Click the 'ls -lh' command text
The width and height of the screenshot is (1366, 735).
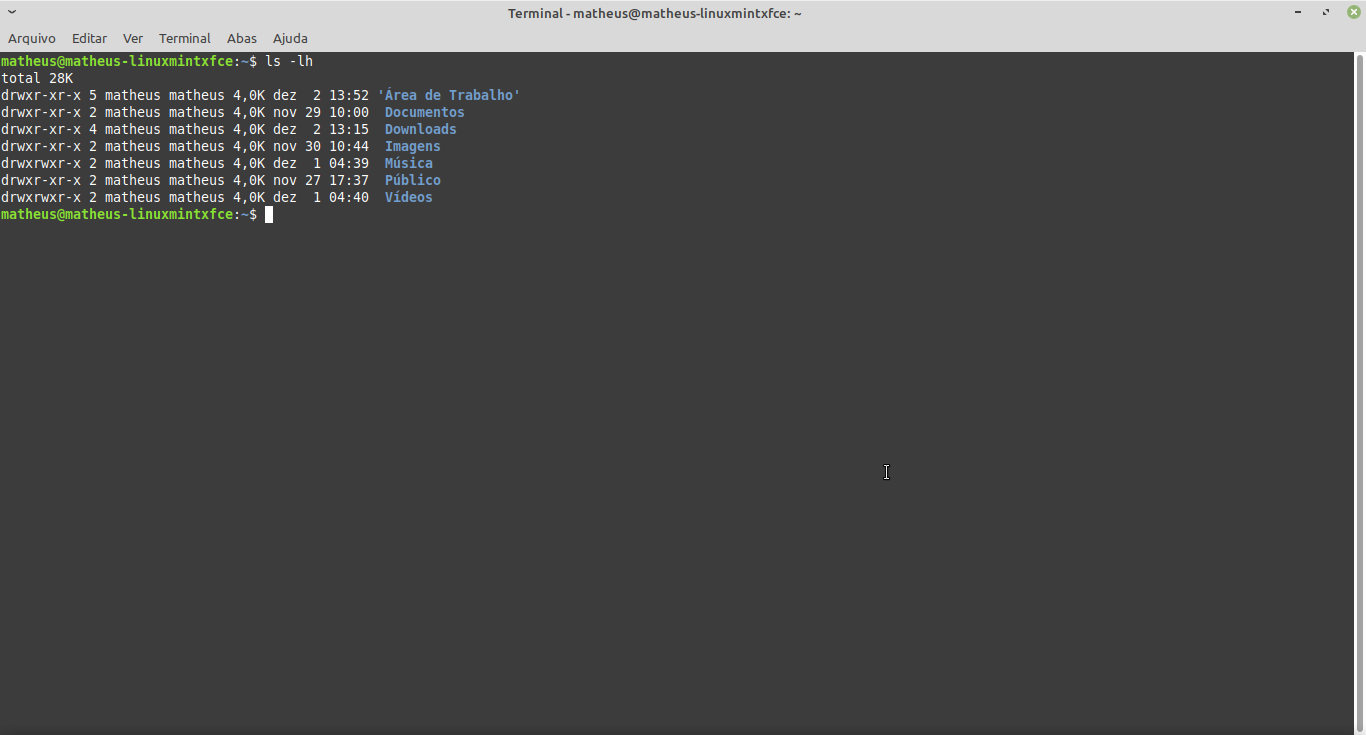(x=289, y=61)
